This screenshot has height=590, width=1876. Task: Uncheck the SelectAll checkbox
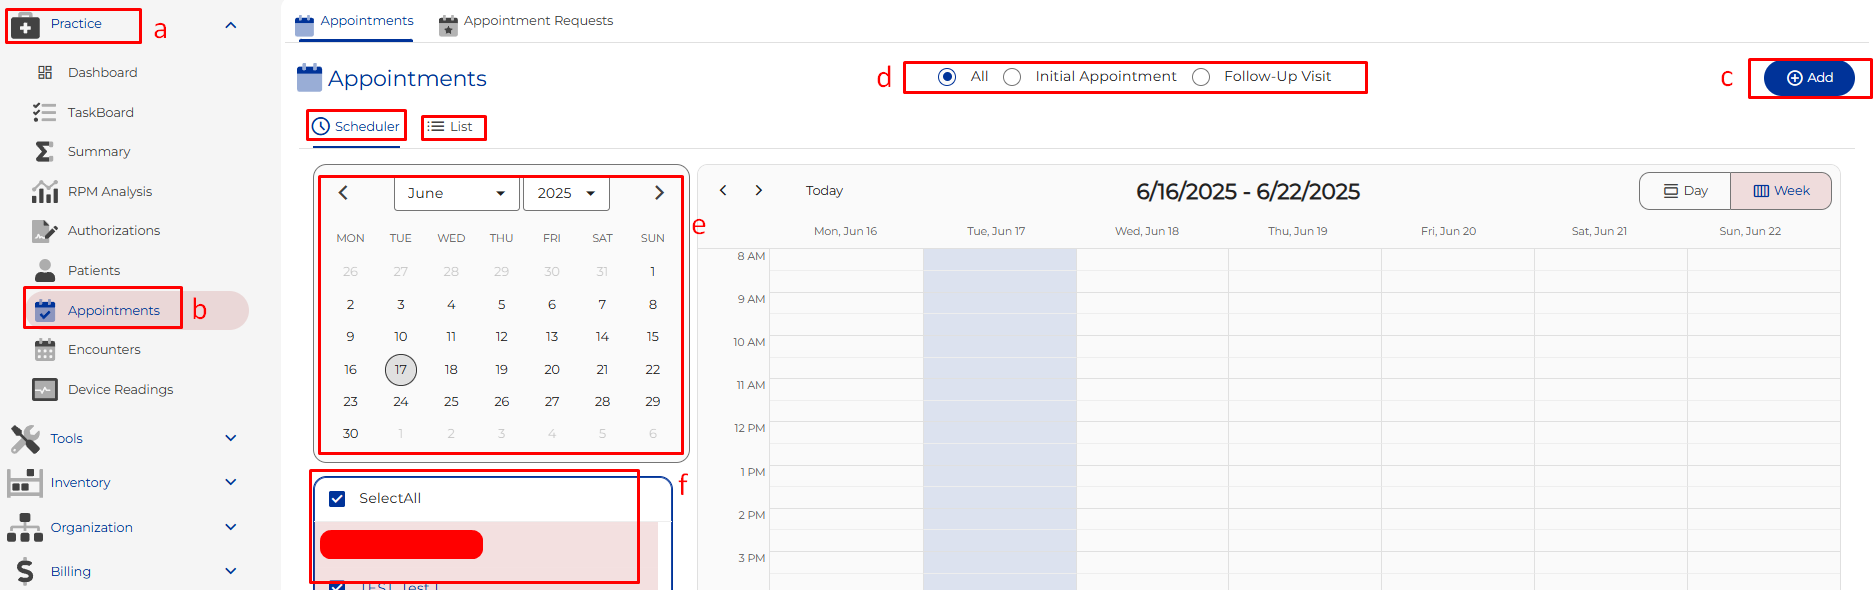[337, 499]
